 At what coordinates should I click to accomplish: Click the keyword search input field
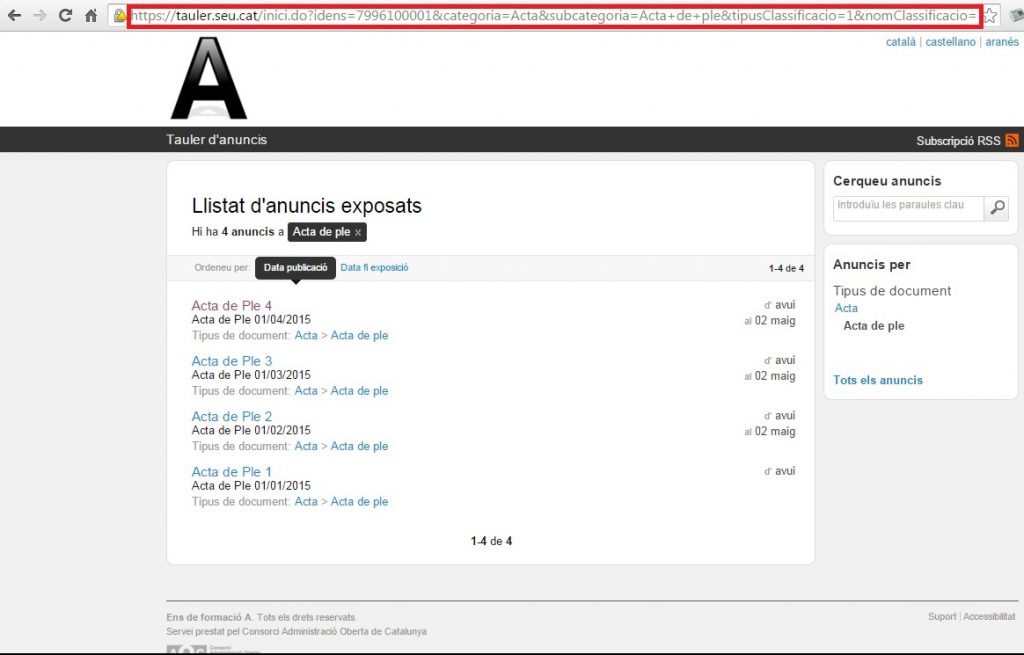pyautogui.click(x=908, y=206)
